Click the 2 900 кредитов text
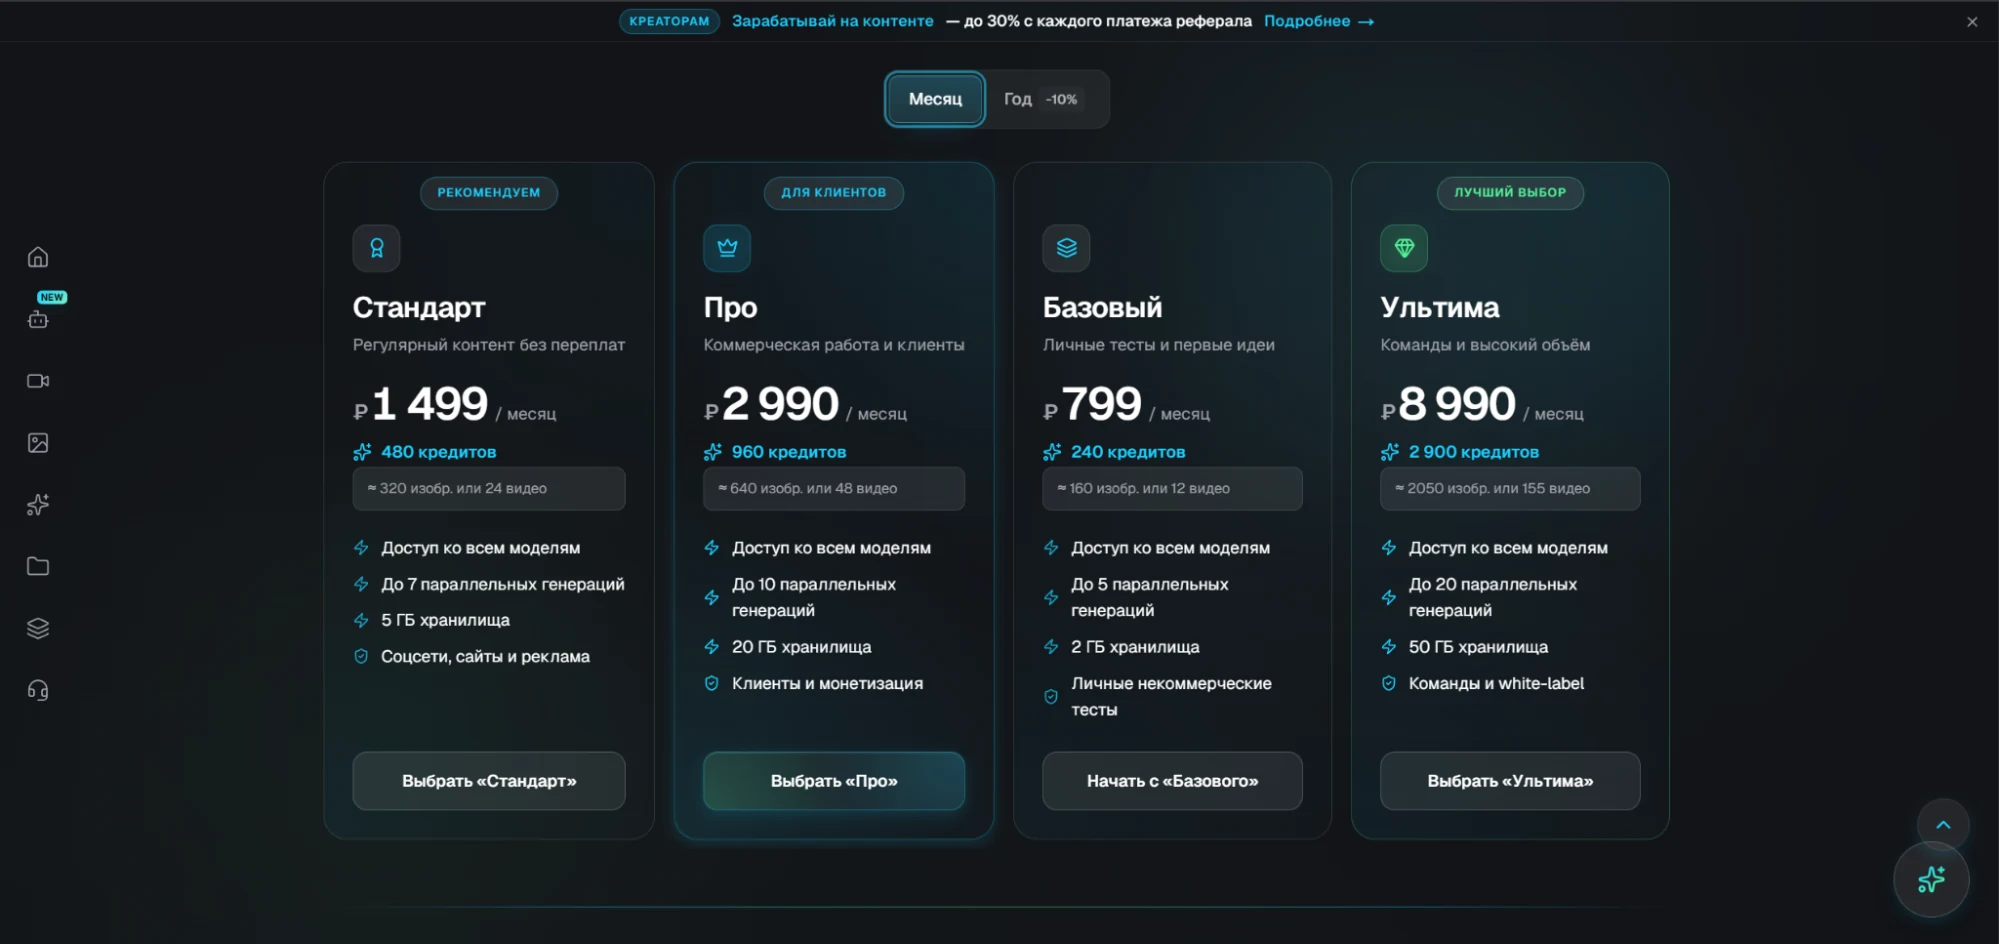Screen dimensions: 1999x944 (x=1474, y=452)
